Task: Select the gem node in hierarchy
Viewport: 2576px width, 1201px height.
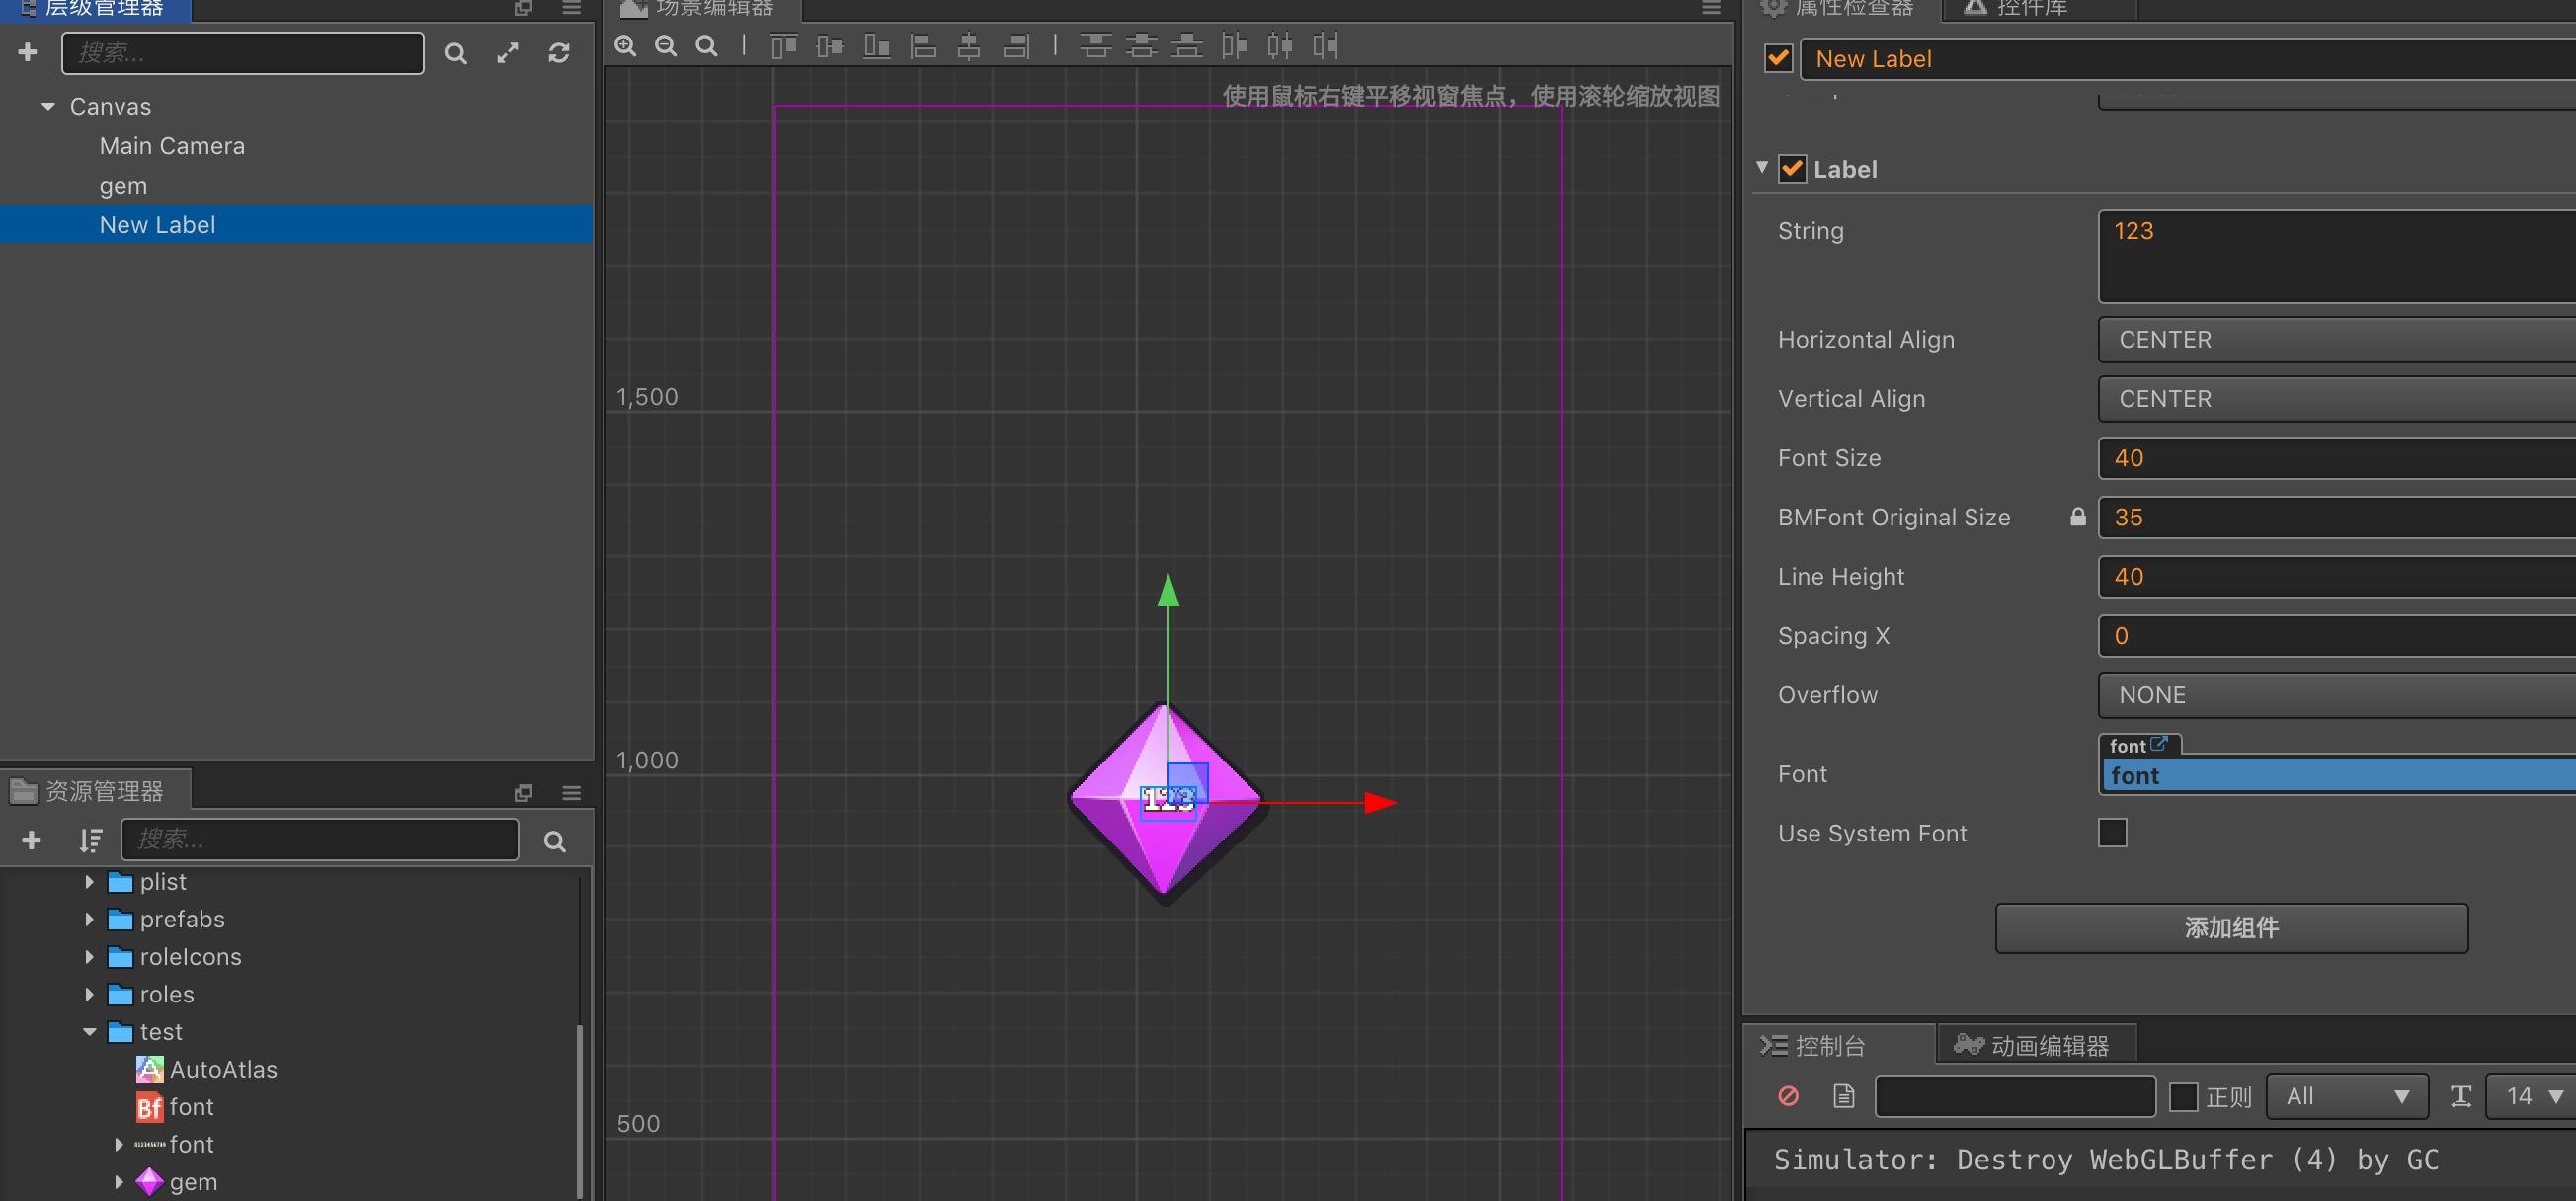Action: [123, 186]
